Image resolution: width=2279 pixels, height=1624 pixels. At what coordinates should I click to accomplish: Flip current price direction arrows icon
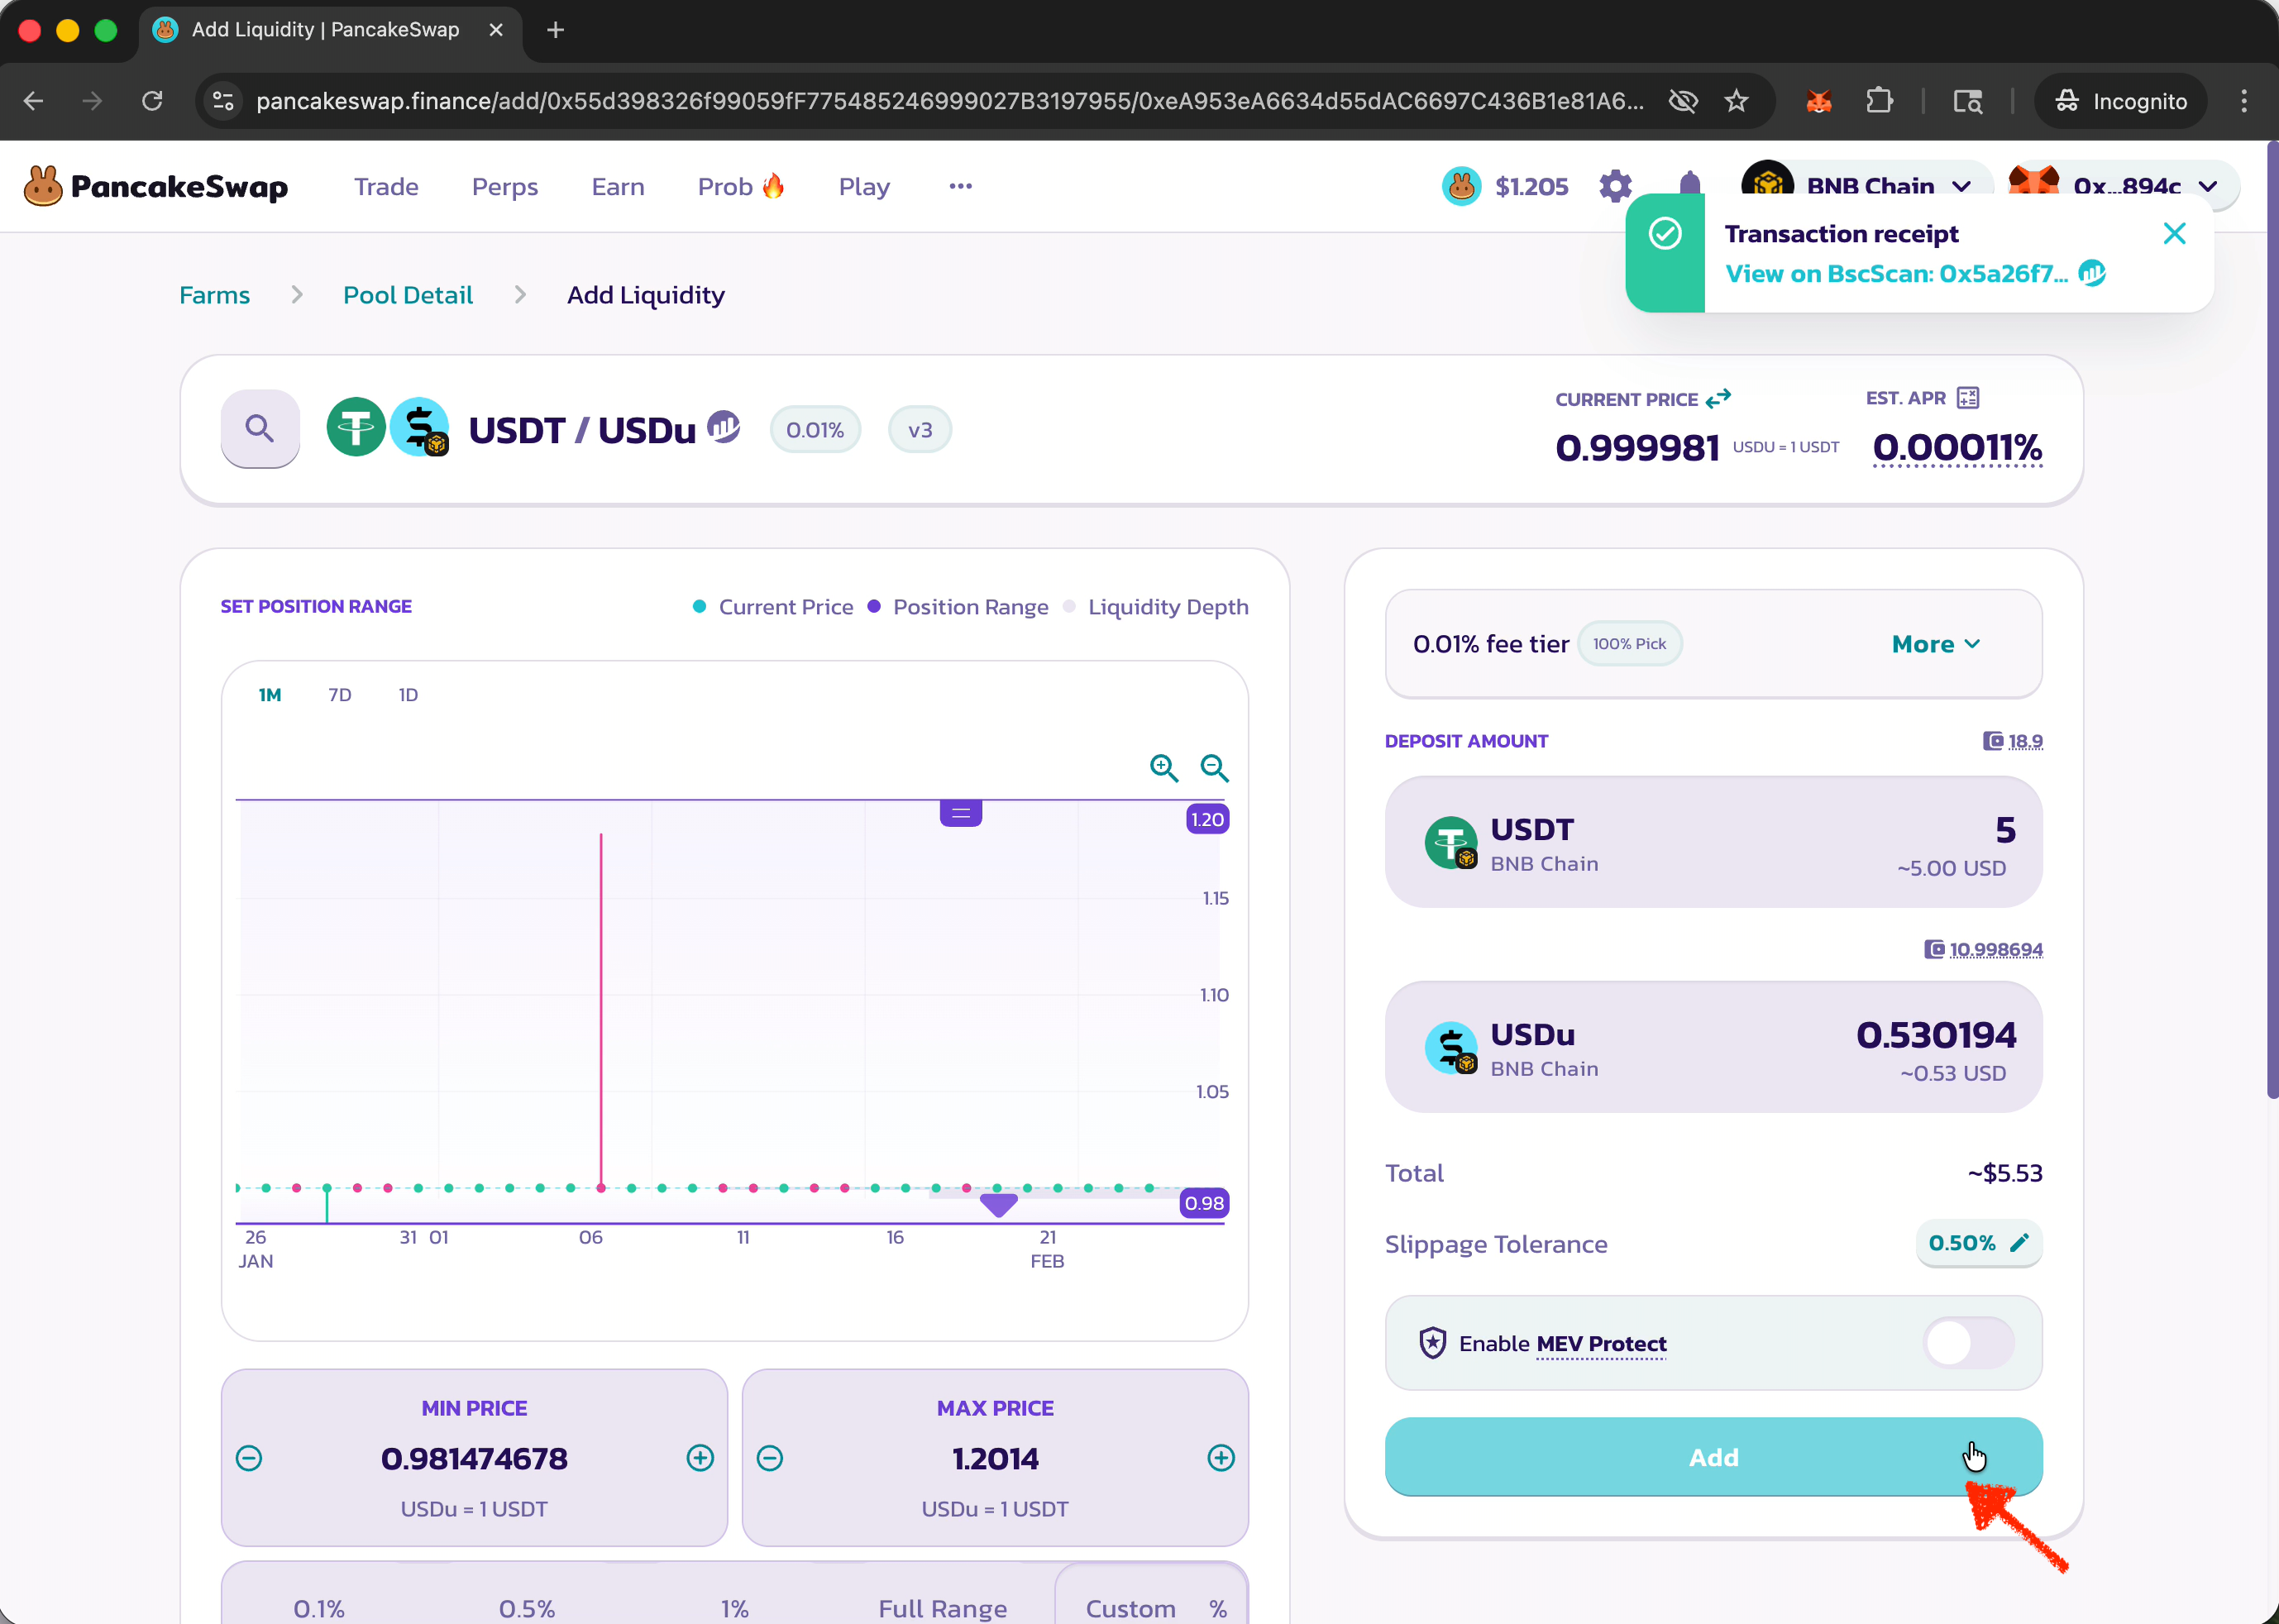click(x=1718, y=398)
